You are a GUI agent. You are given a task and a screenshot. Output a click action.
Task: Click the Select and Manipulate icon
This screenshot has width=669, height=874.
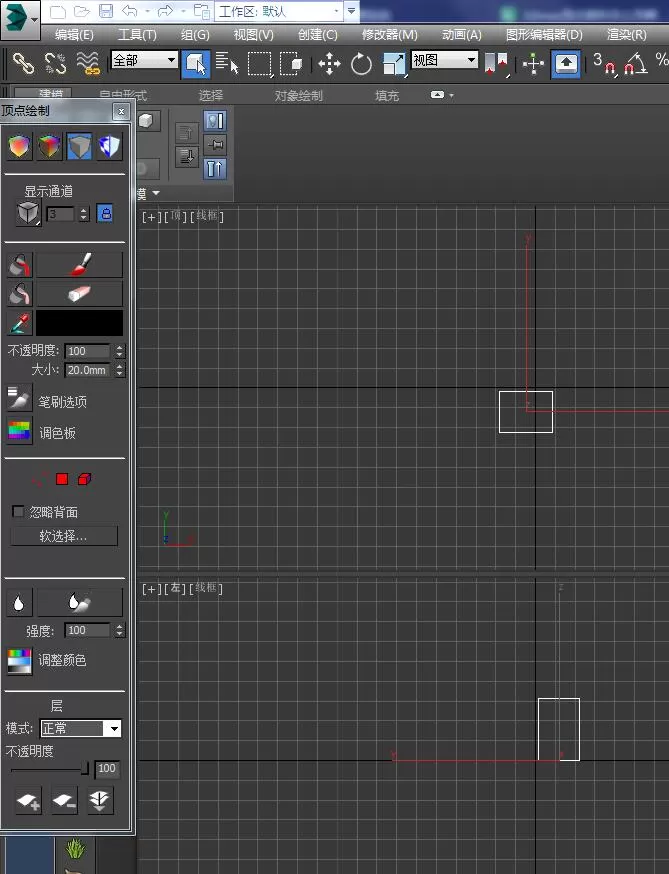pos(534,64)
